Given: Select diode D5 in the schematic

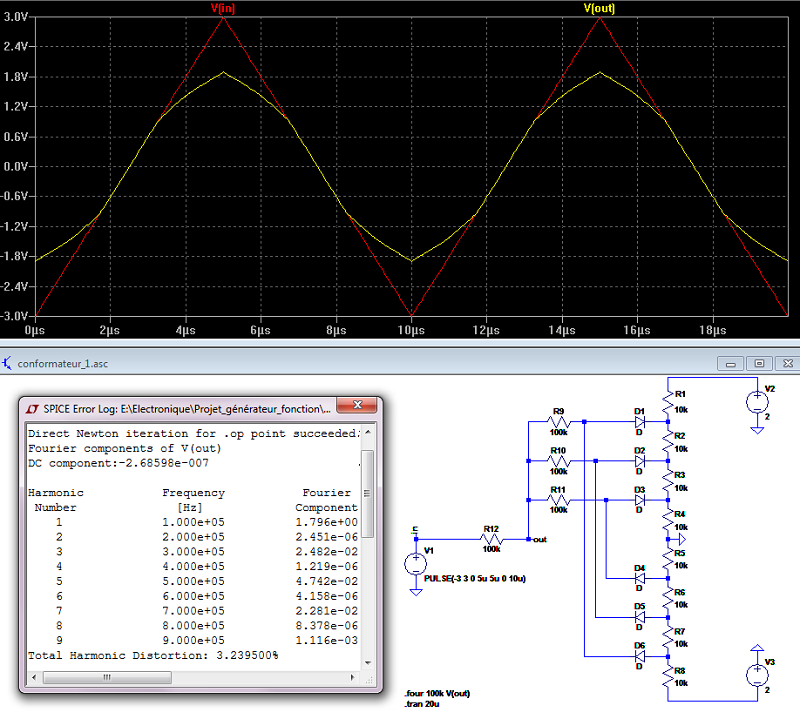Looking at the screenshot, I should pos(639,617).
